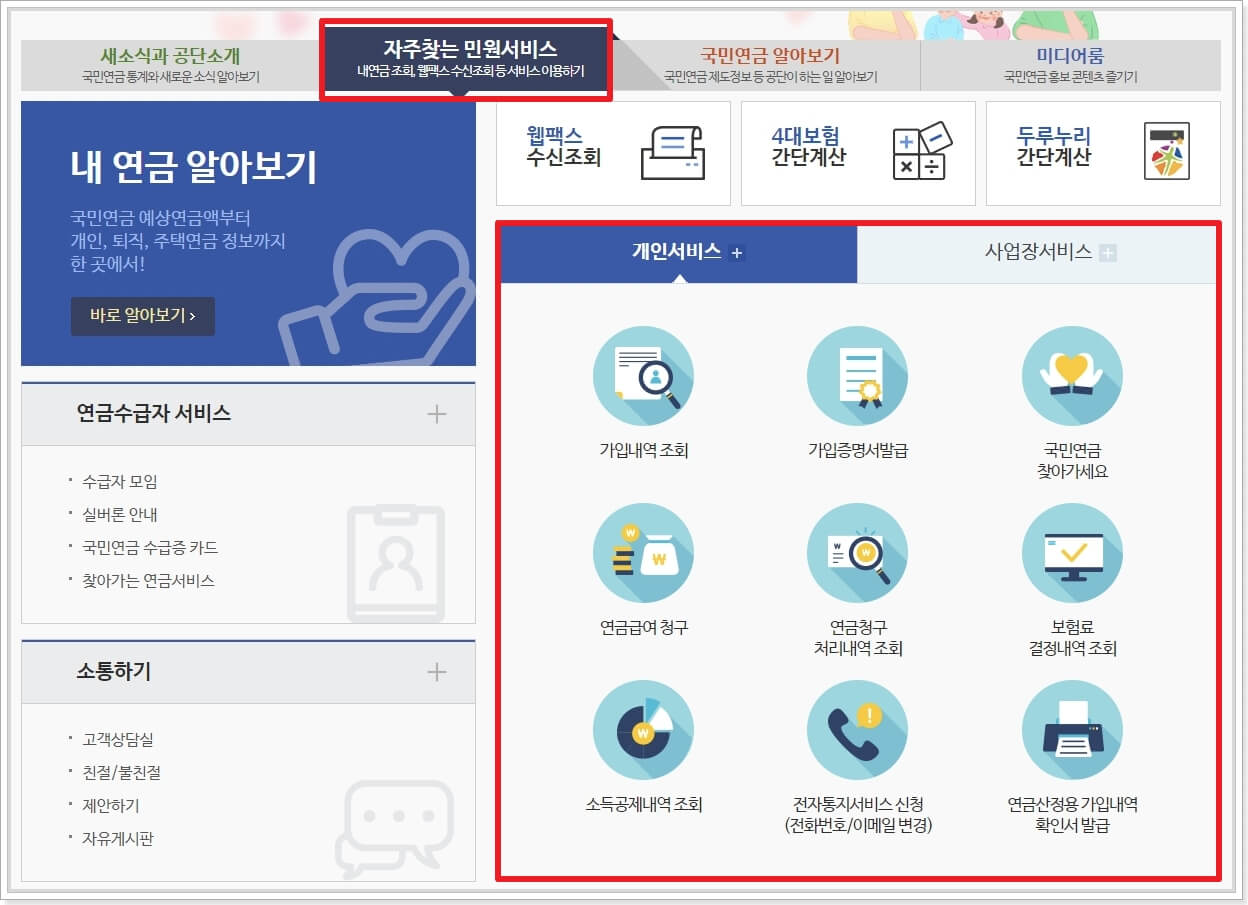Expand the 개인서비스 plus control
The height and width of the screenshot is (905, 1248).
[x=740, y=253]
